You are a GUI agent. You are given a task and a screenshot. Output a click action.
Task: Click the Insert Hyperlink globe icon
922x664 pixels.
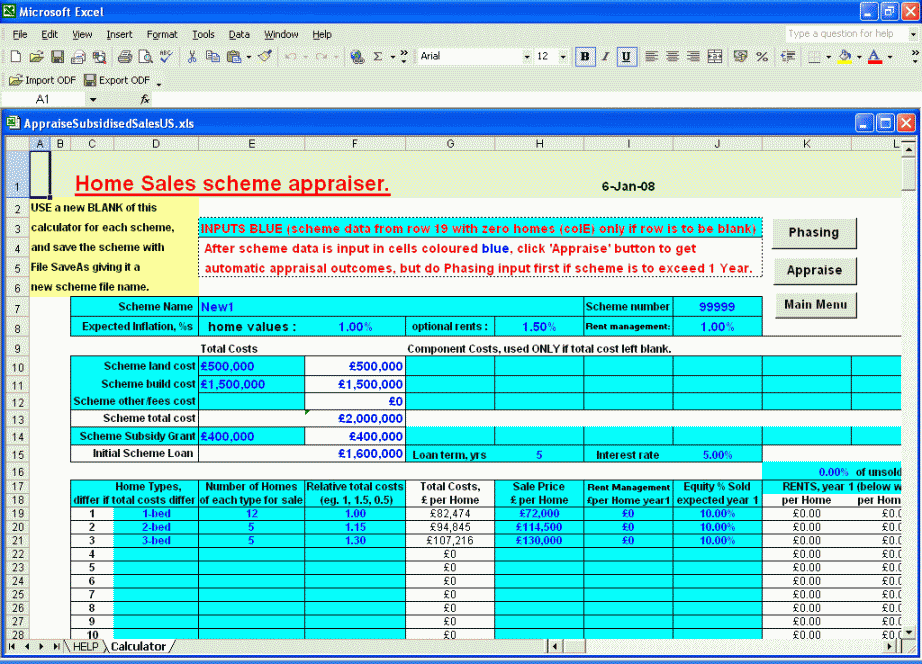click(x=356, y=56)
